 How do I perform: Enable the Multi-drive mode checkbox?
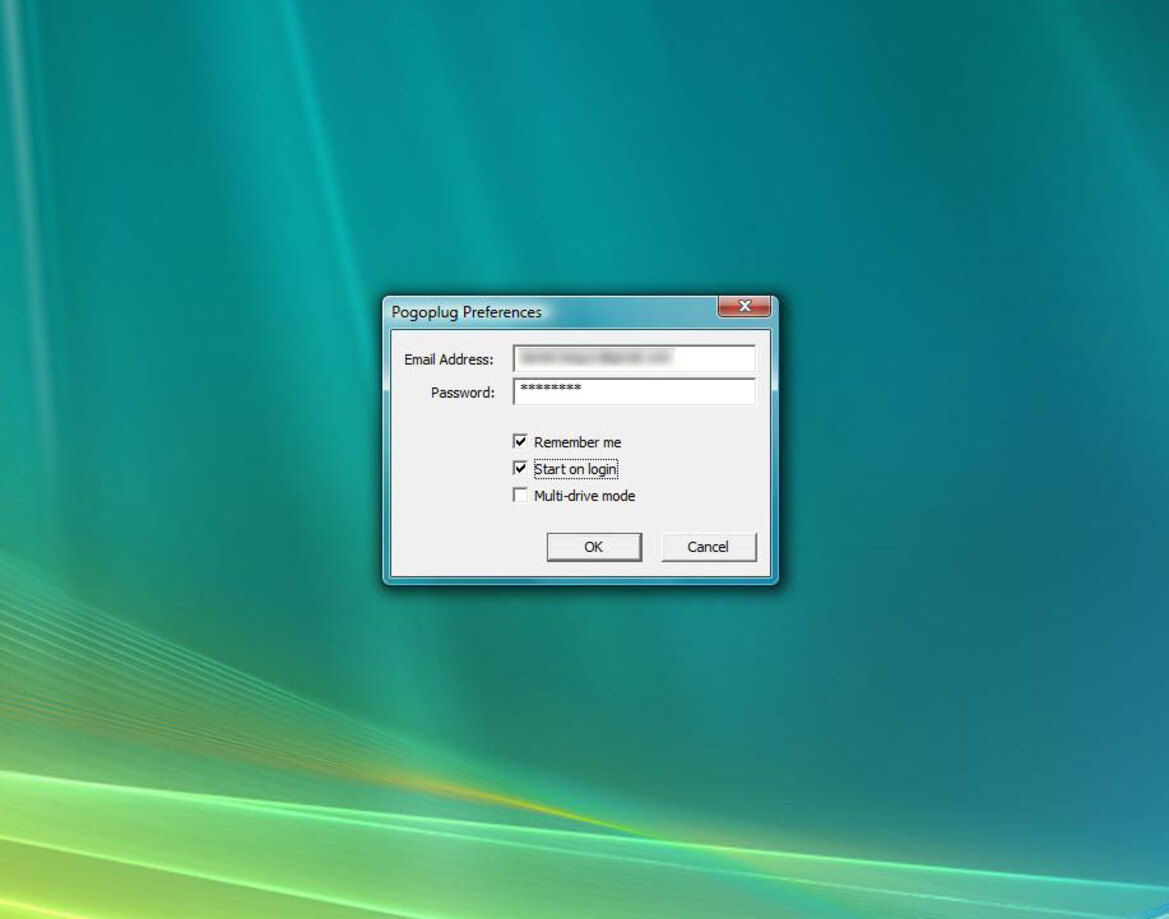[x=520, y=495]
